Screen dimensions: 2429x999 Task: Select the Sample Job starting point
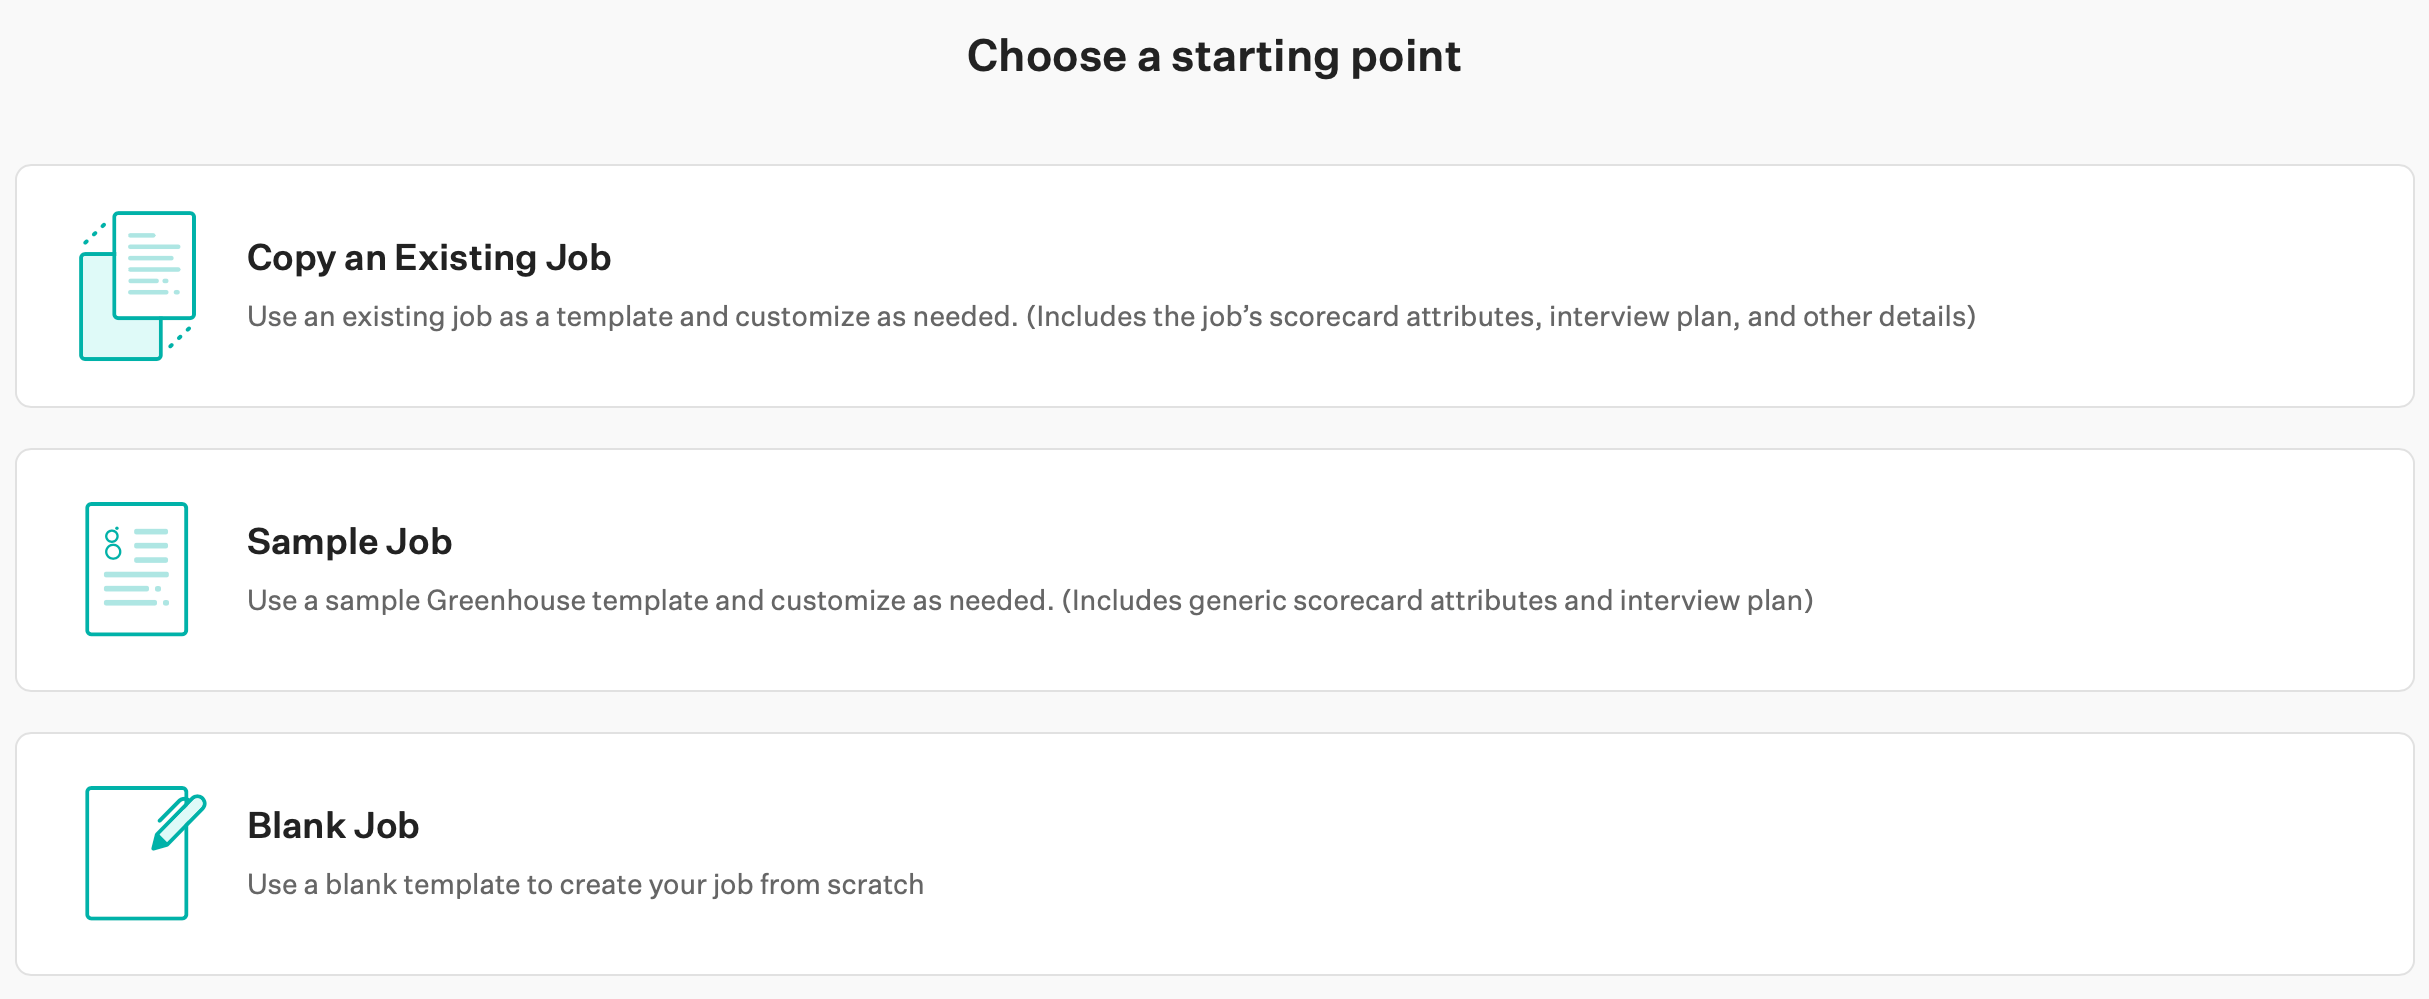point(1214,570)
